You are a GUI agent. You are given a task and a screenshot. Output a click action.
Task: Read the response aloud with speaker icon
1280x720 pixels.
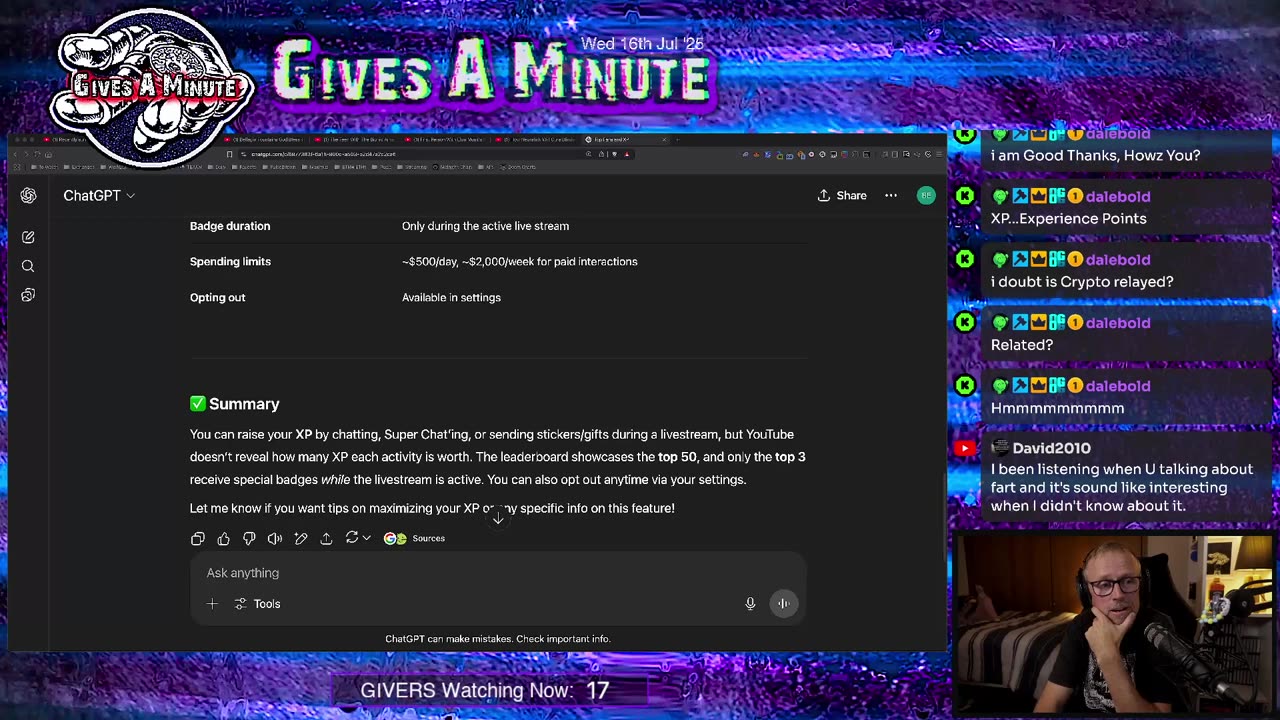coord(275,538)
